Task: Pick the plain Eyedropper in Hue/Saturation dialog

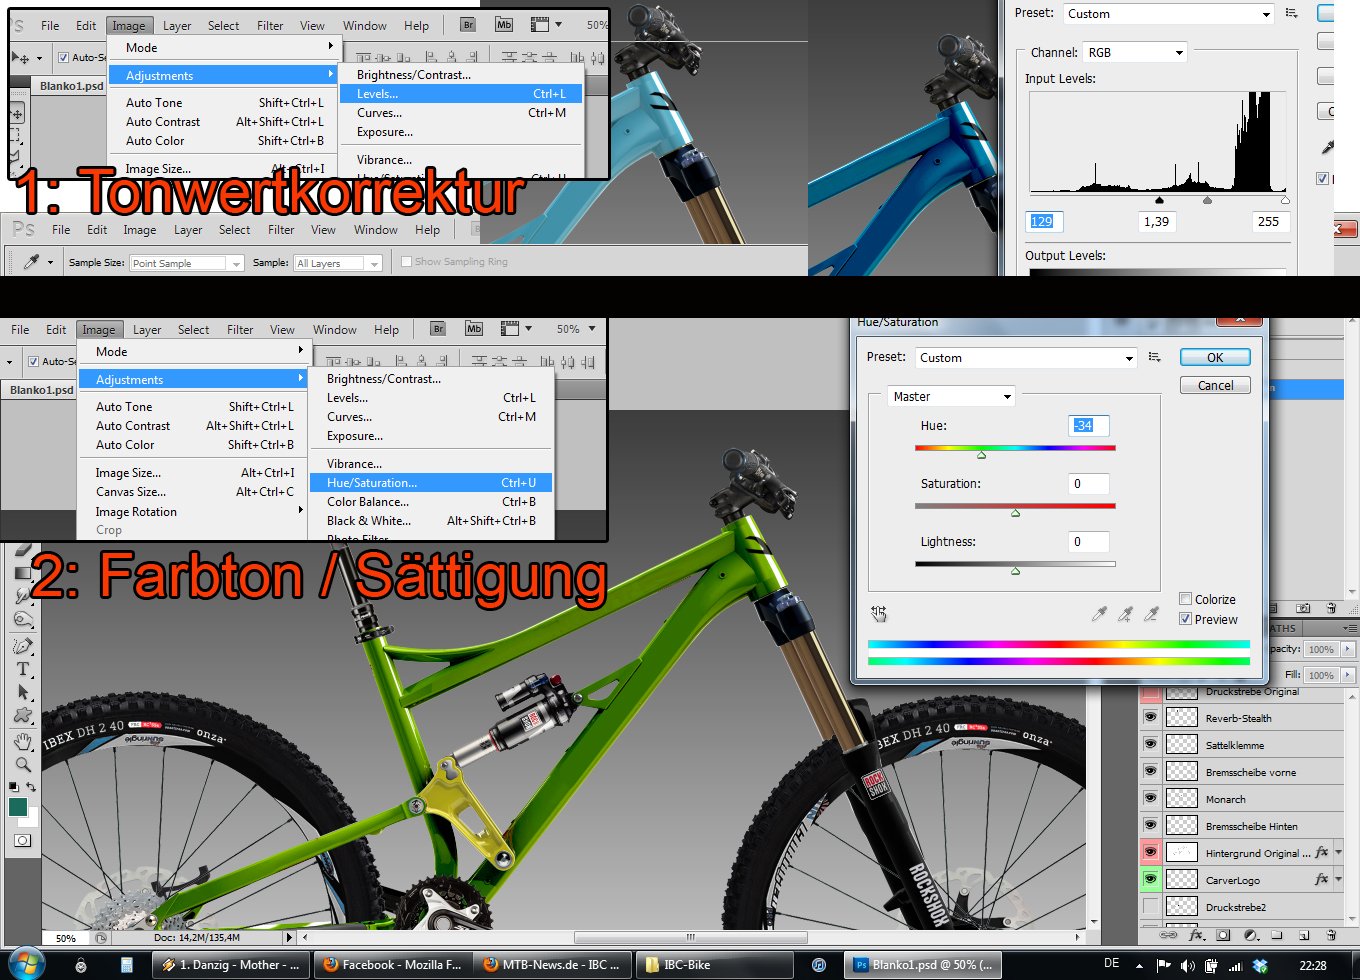Action: (x=1099, y=614)
